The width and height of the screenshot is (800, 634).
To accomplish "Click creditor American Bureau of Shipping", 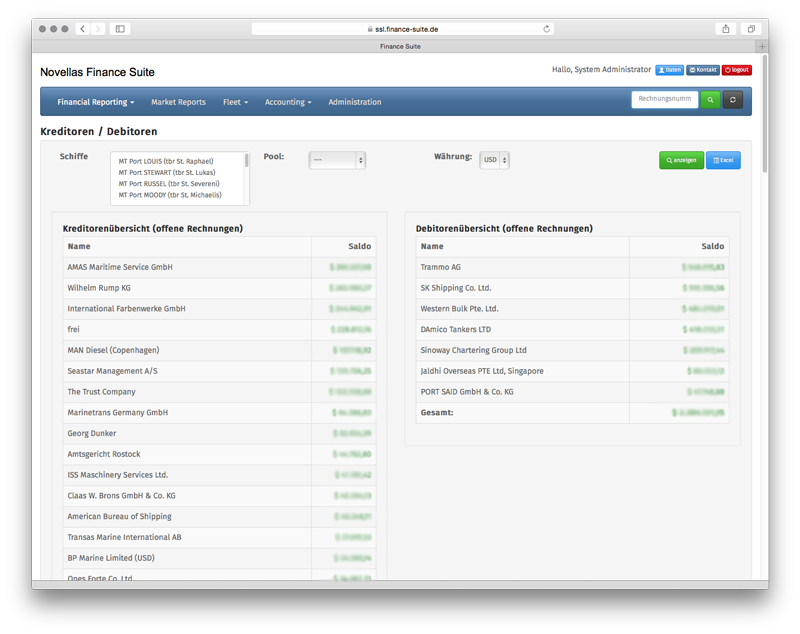I will (x=119, y=517).
